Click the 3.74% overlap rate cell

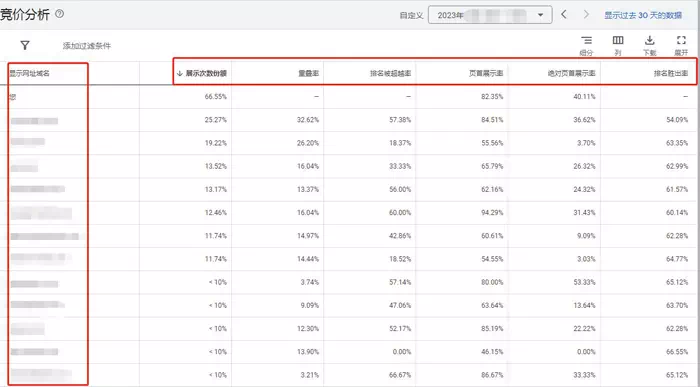point(310,282)
